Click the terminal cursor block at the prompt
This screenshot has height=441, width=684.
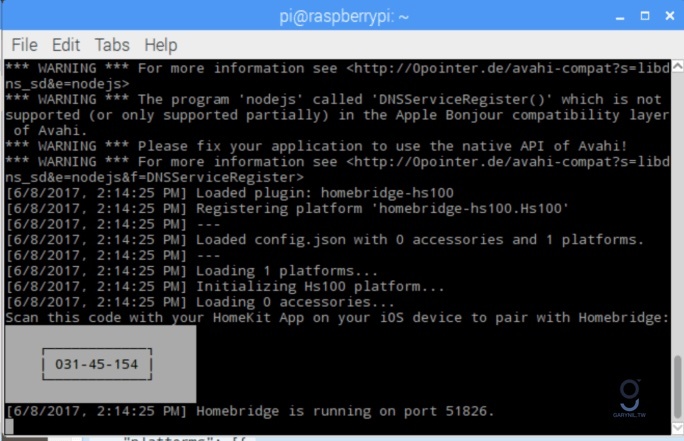tap(9, 426)
